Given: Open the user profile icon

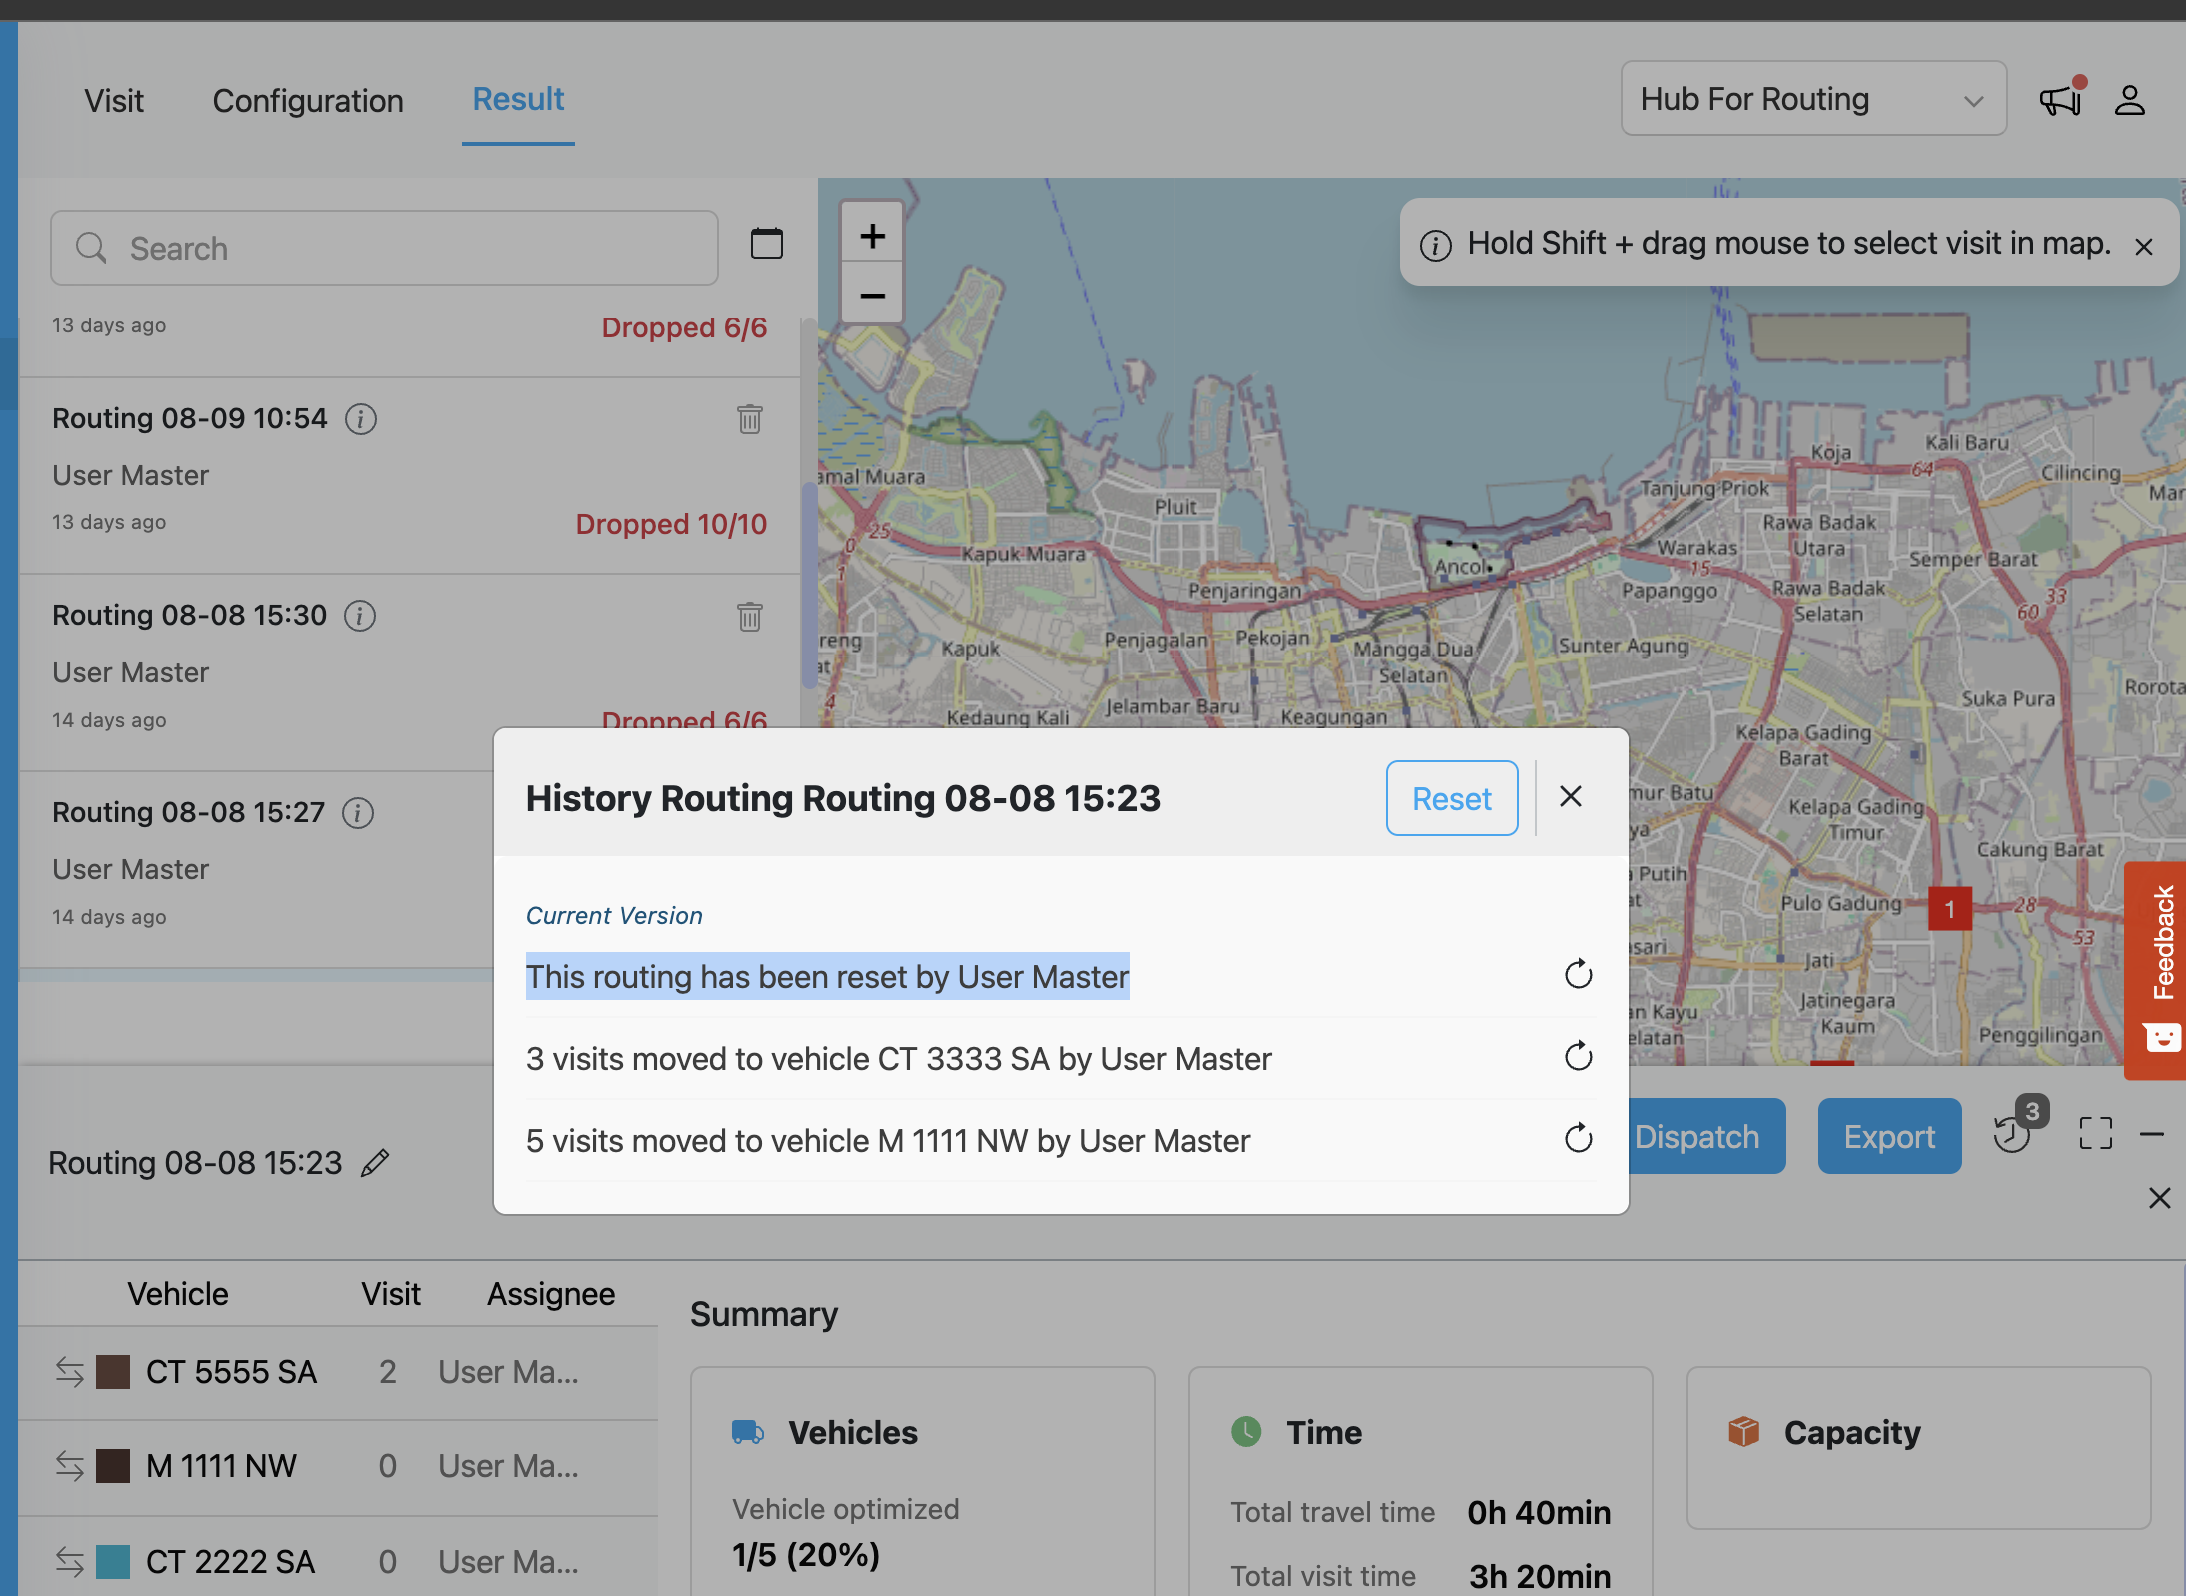Looking at the screenshot, I should (x=2129, y=100).
